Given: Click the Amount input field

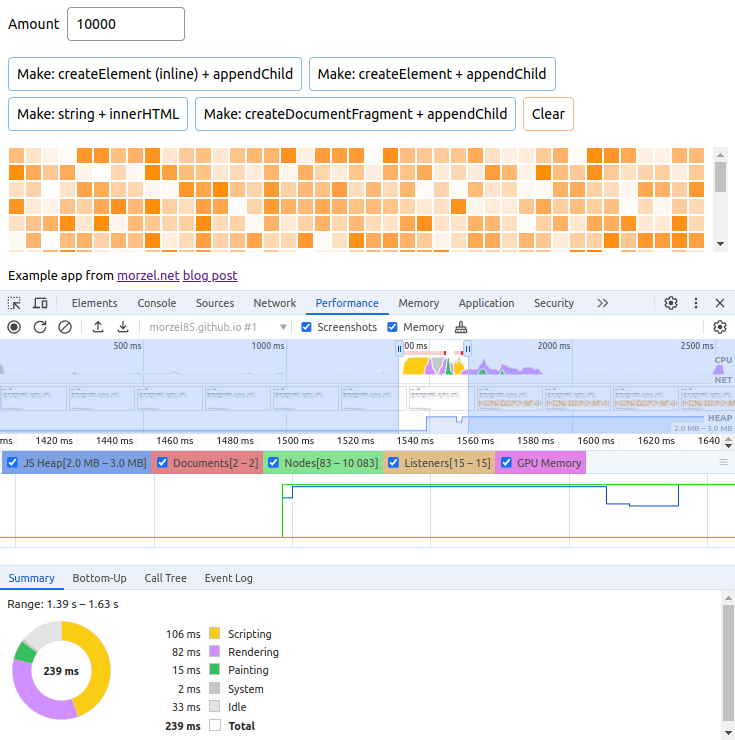Looking at the screenshot, I should click(x=126, y=25).
